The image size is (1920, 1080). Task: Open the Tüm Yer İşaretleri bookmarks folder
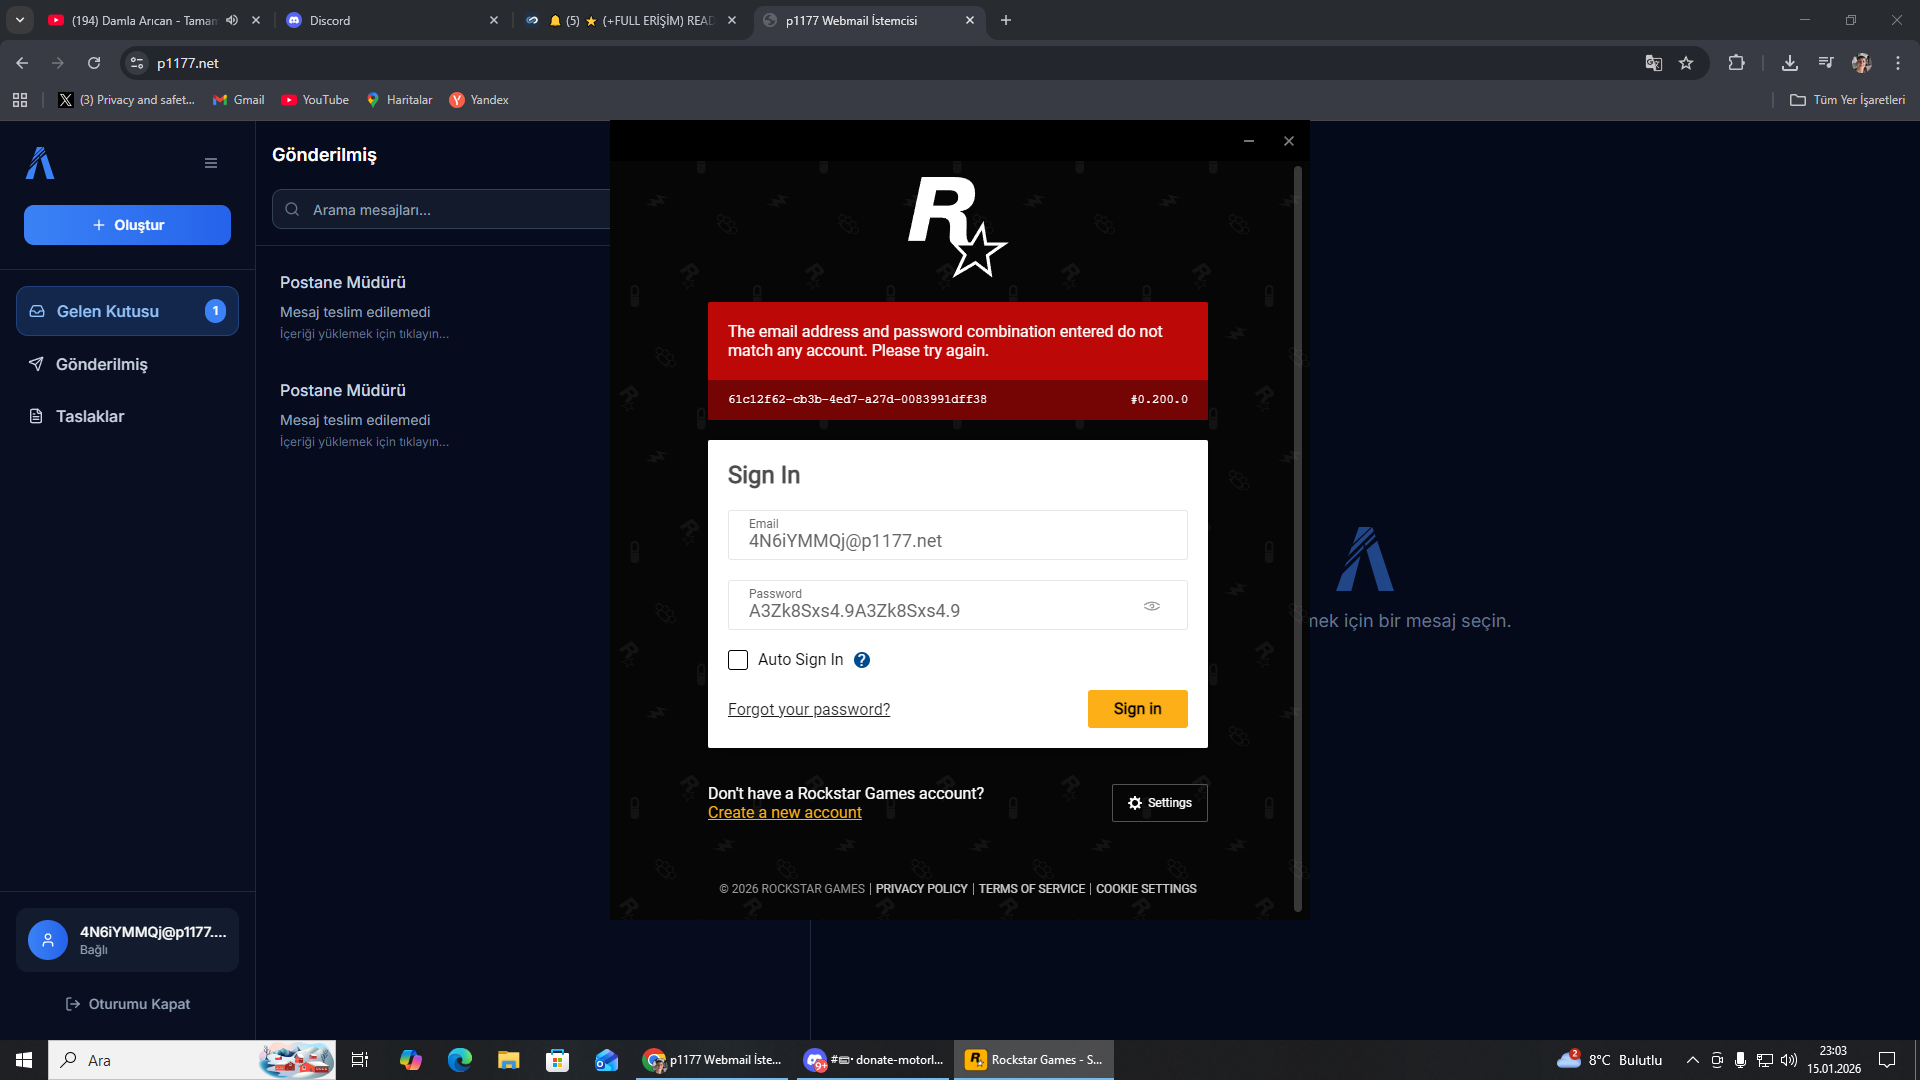[x=1847, y=100]
